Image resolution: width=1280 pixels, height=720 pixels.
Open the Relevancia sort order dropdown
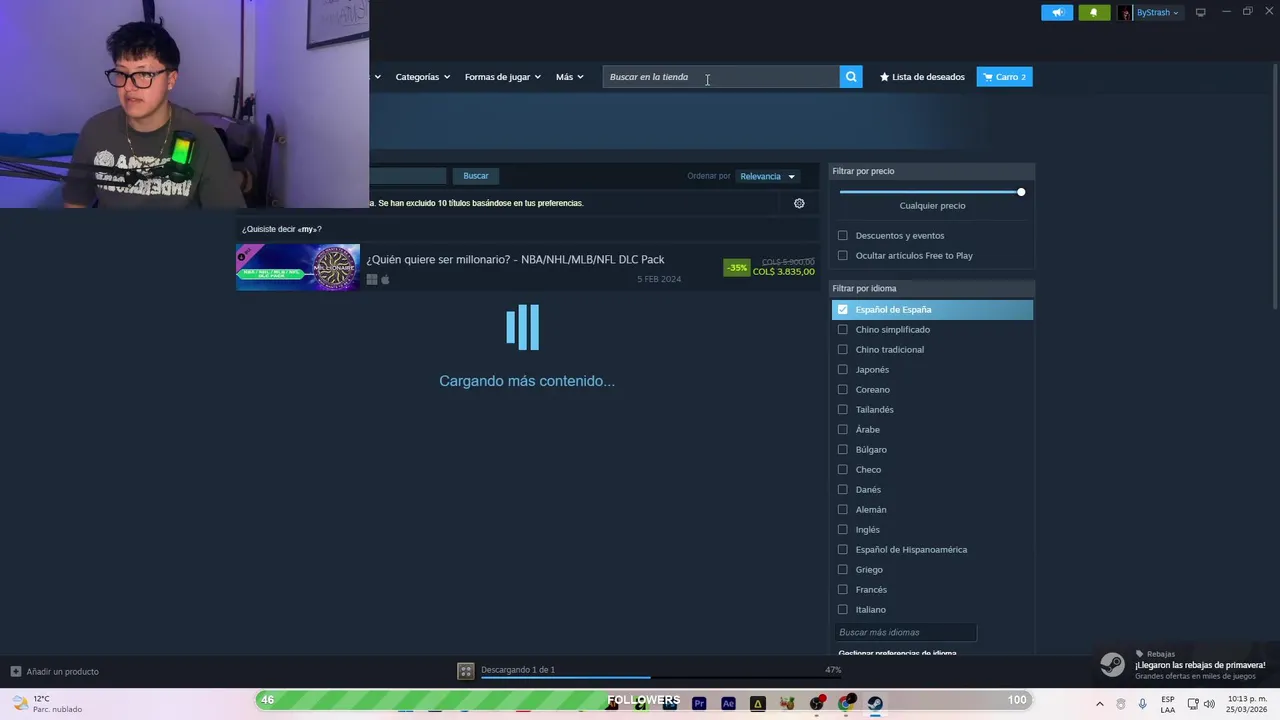tap(767, 176)
